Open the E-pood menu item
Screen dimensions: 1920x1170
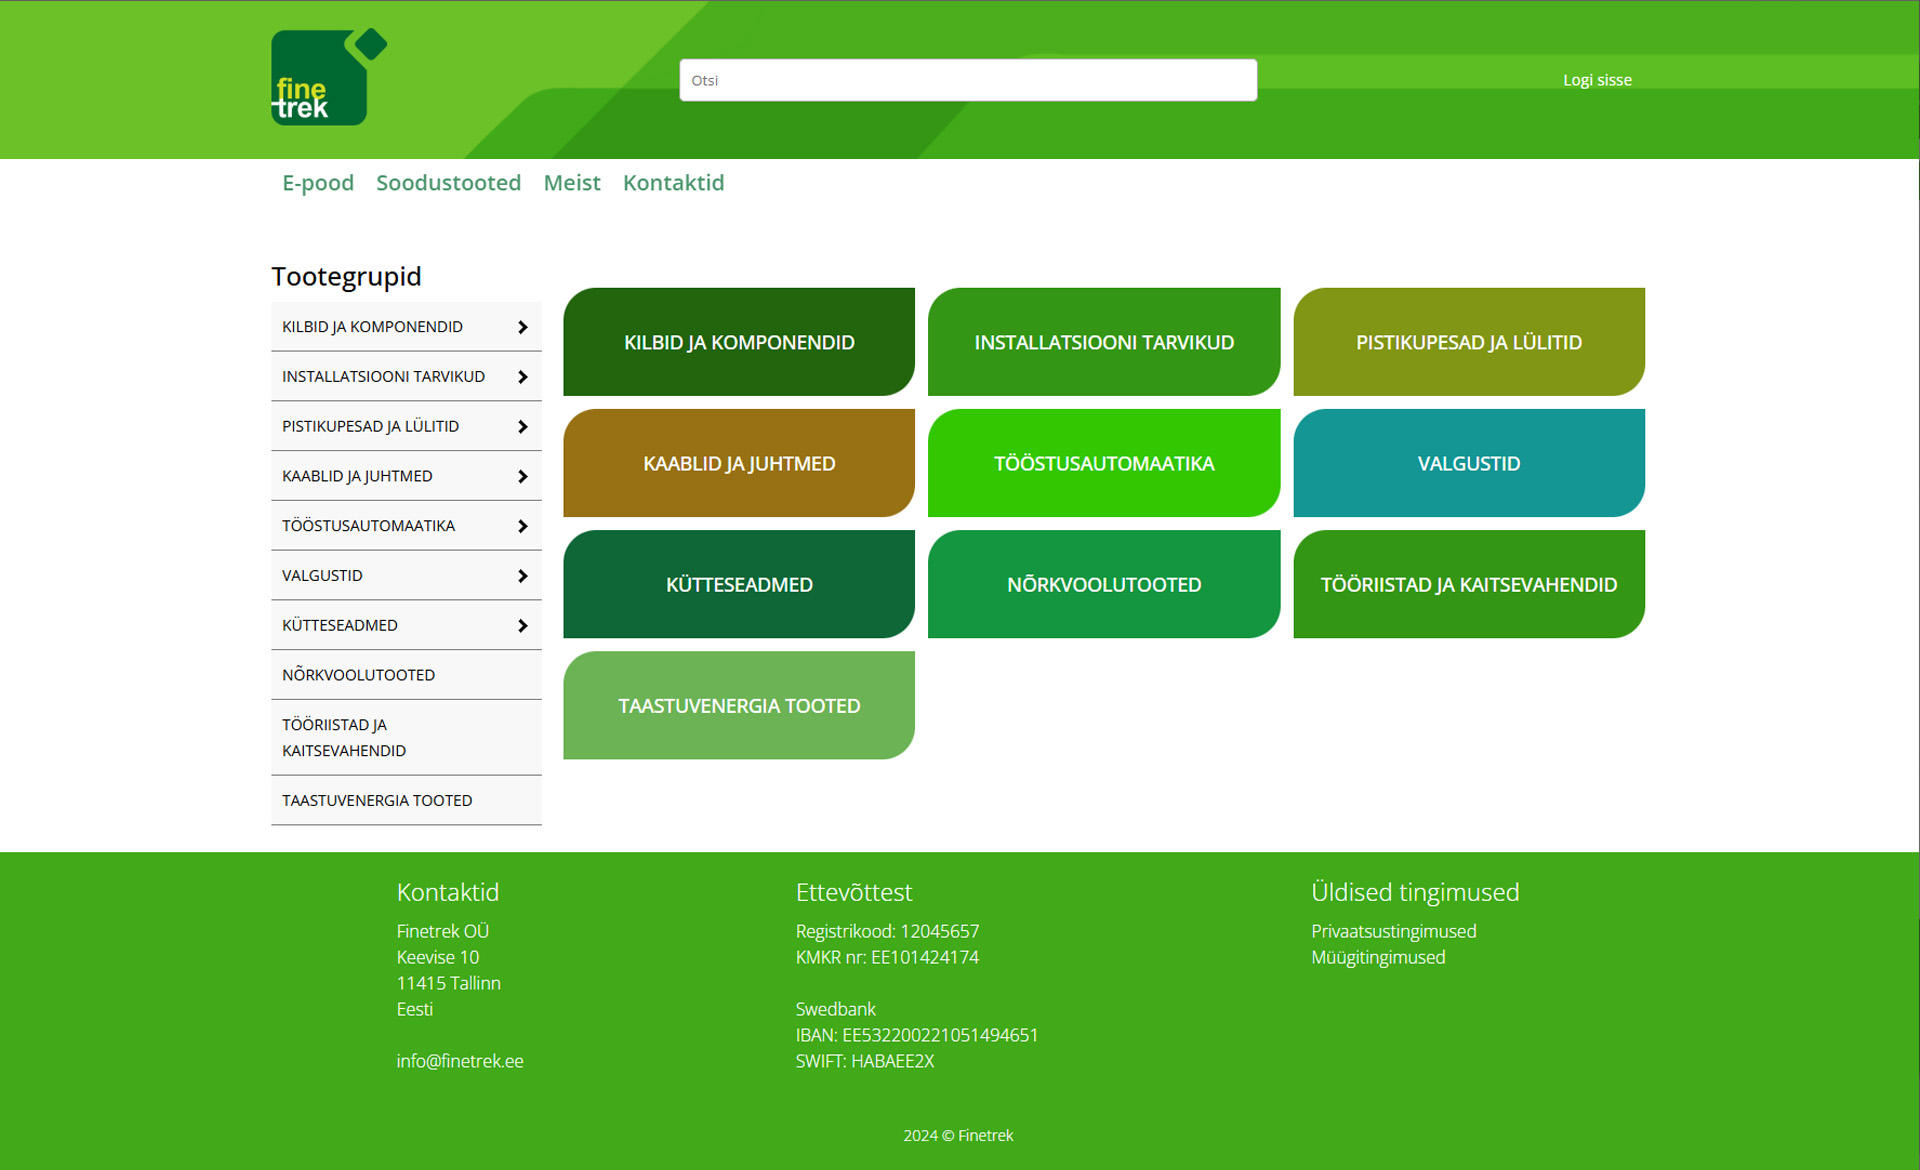tap(318, 183)
